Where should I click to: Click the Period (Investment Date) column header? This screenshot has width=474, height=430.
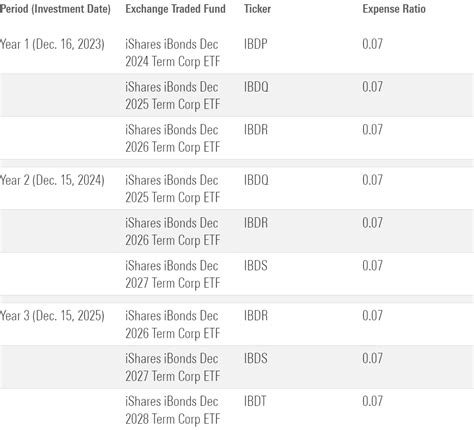pyautogui.click(x=55, y=9)
